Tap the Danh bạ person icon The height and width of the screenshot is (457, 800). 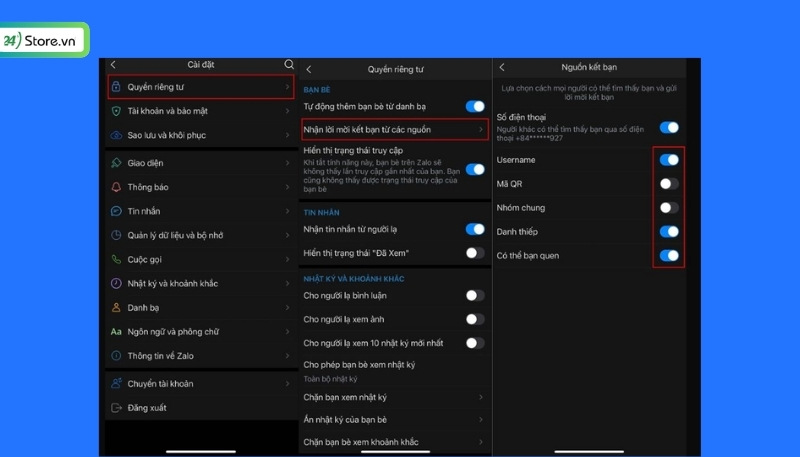(116, 308)
